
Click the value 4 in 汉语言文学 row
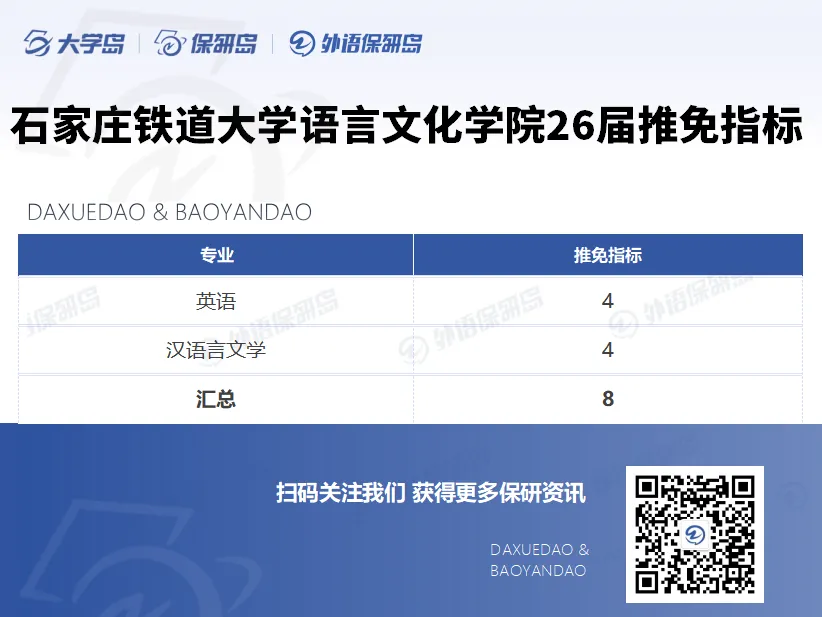point(608,350)
